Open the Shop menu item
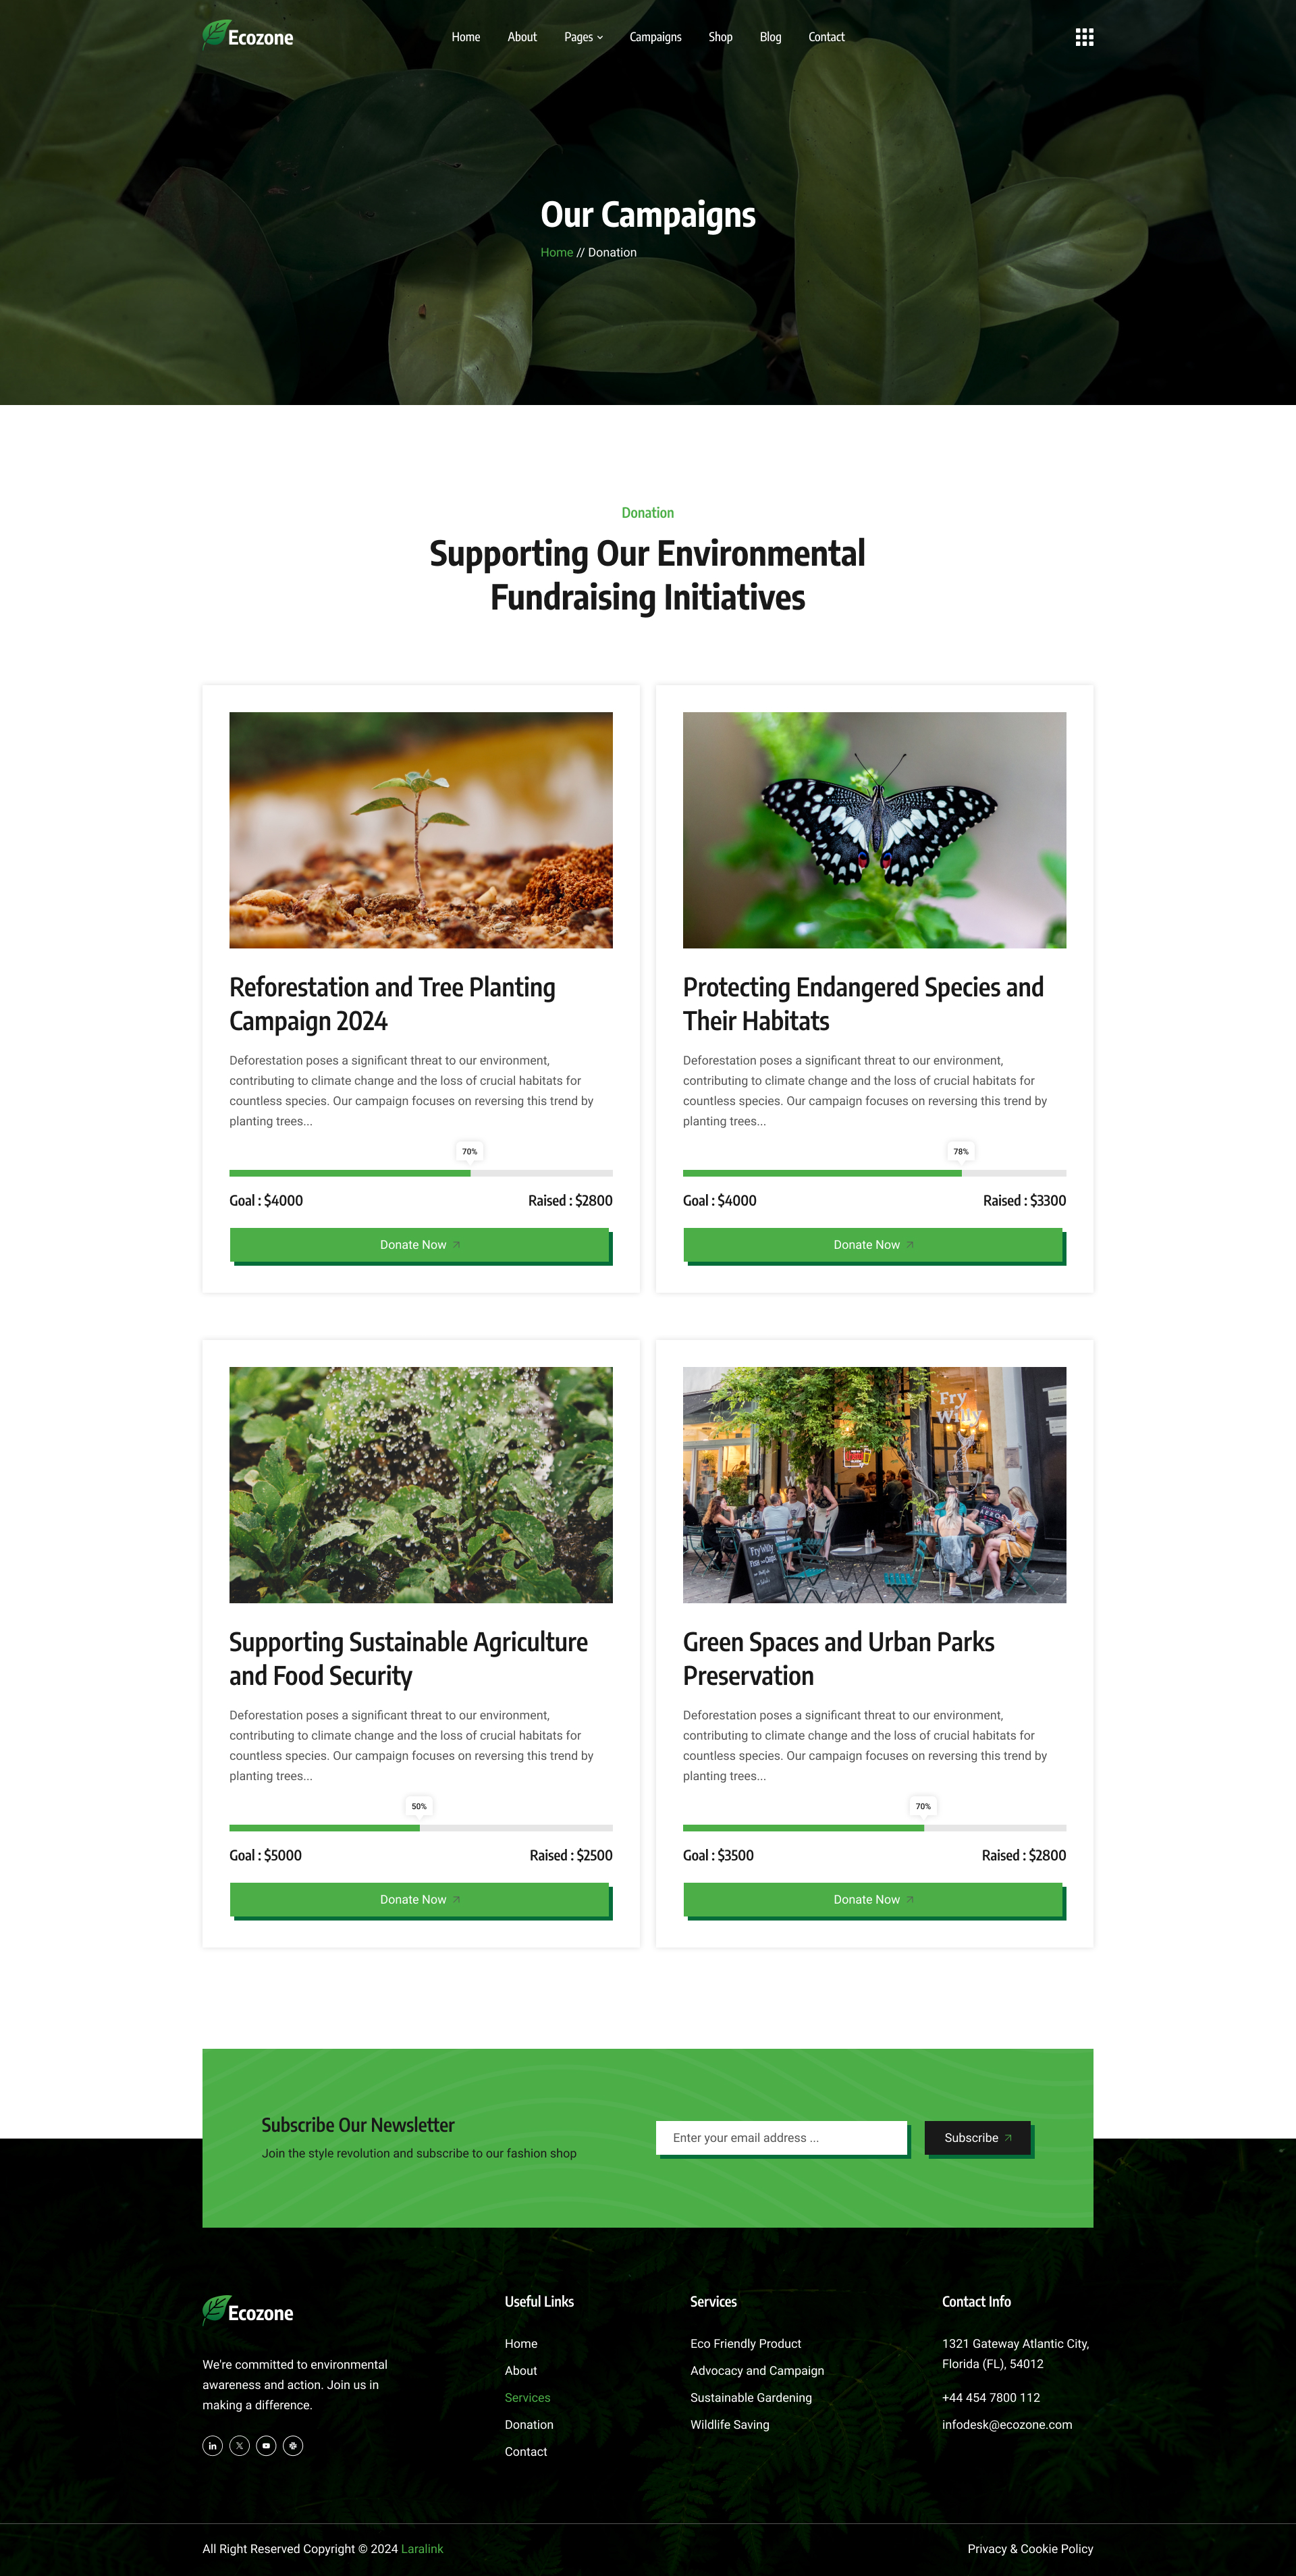Screen dimensions: 1296x2576 pos(720,37)
